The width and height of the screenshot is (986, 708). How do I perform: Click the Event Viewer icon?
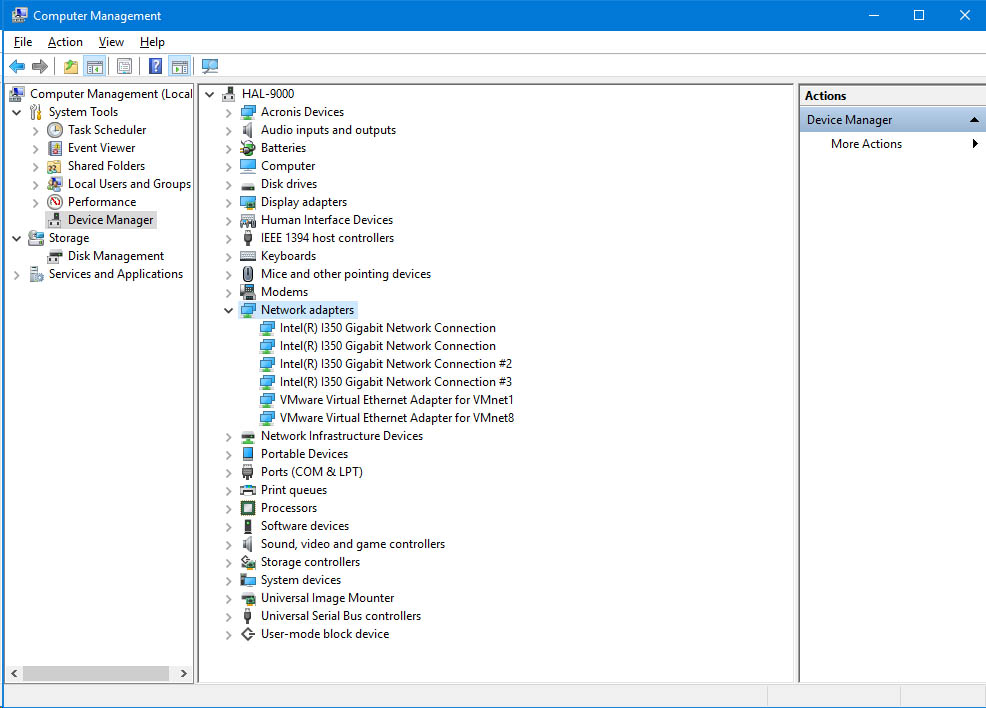click(55, 148)
